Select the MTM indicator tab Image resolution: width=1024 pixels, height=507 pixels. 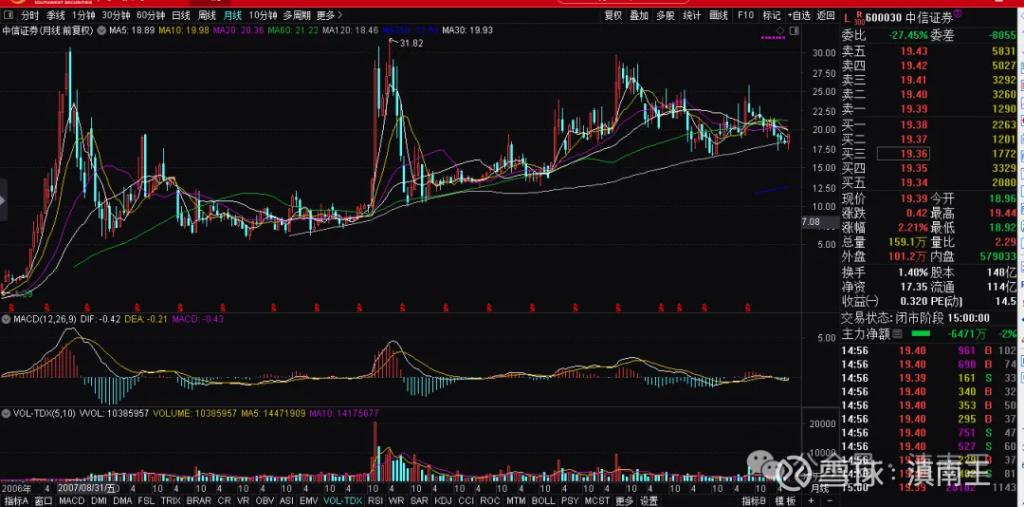tap(515, 501)
